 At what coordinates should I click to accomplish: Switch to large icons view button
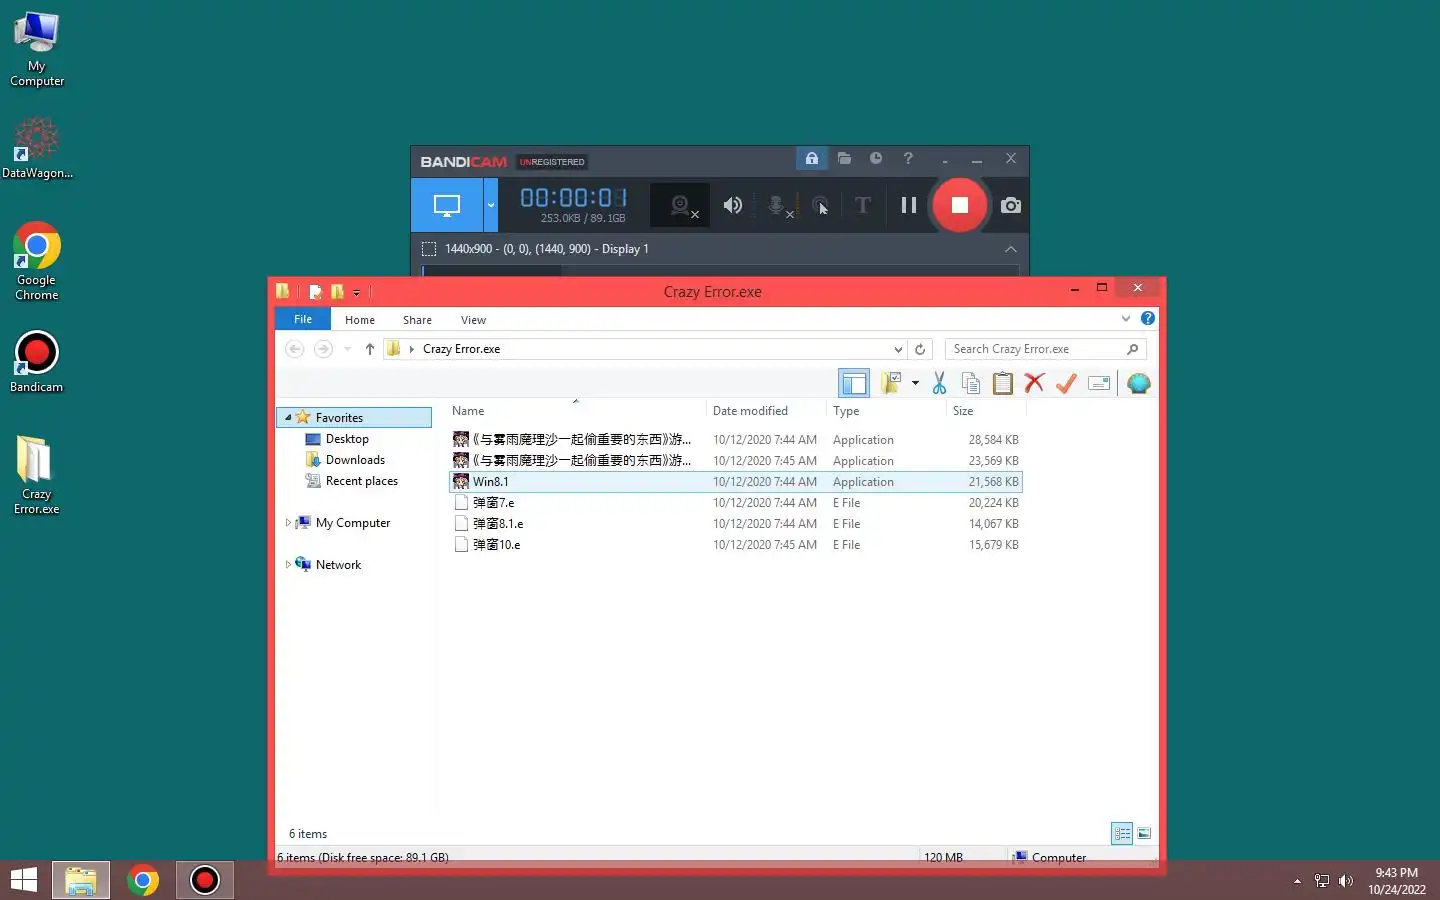1144,833
